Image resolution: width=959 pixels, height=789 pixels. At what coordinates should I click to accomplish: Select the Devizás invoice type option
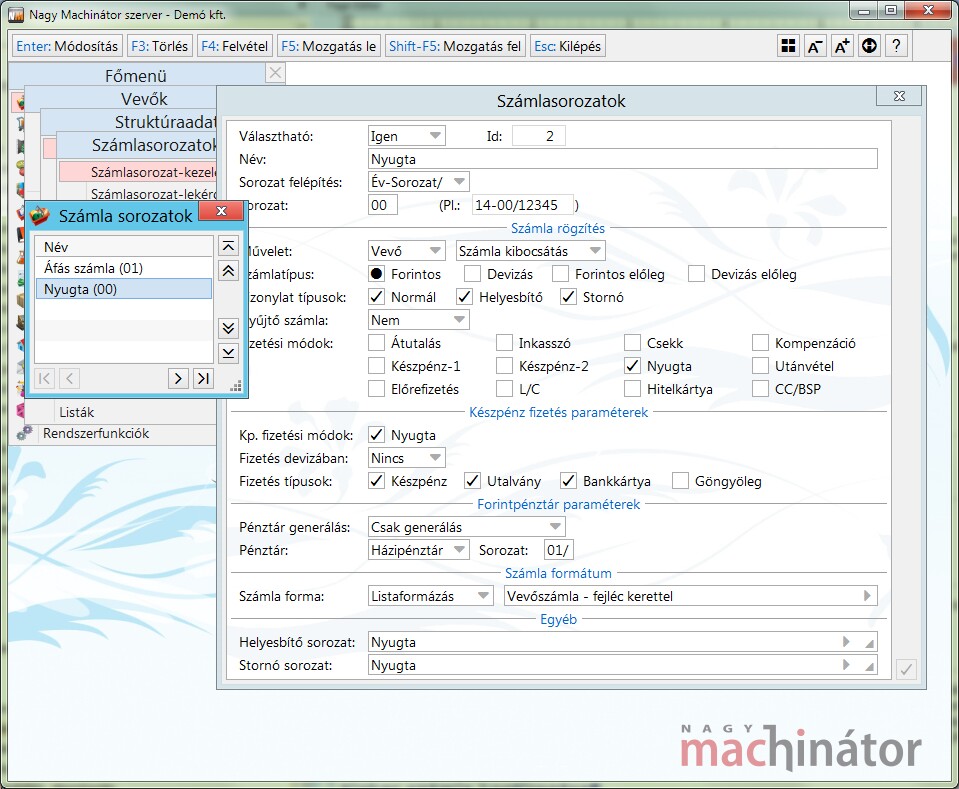473,274
